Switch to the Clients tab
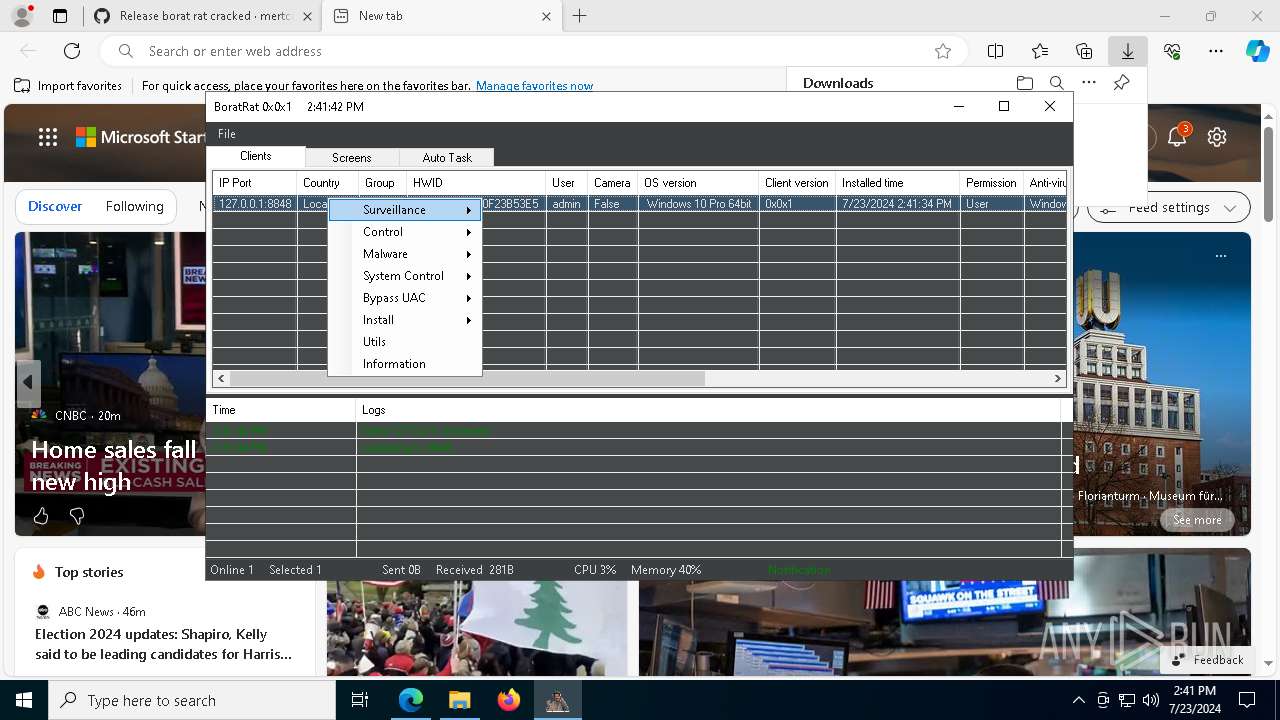Viewport: 1280px width, 720px height. coord(256,156)
